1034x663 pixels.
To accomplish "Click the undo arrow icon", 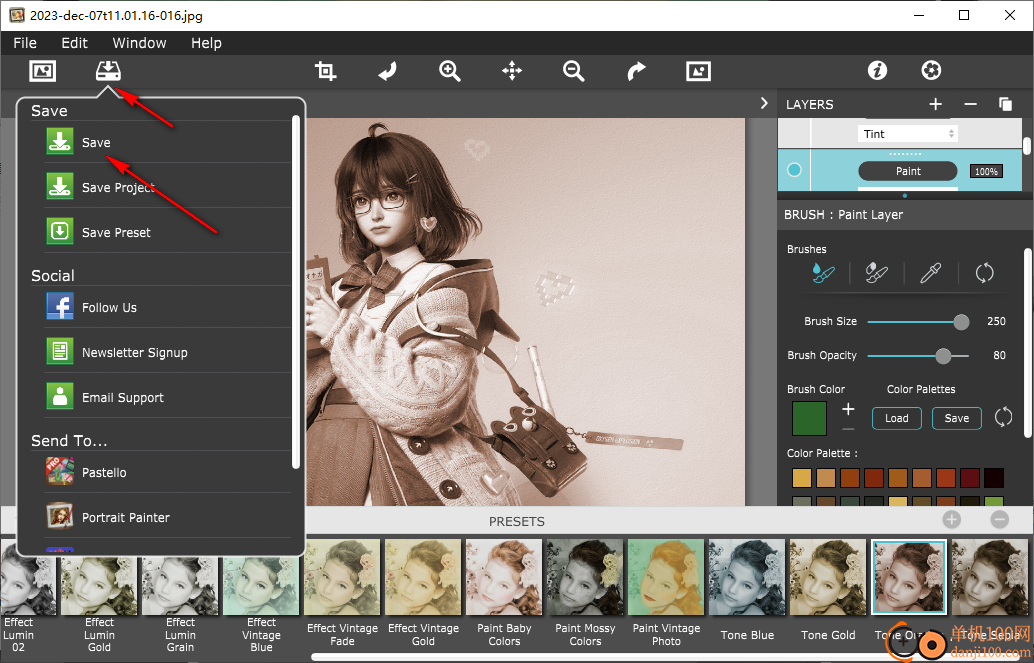I will click(x=388, y=71).
